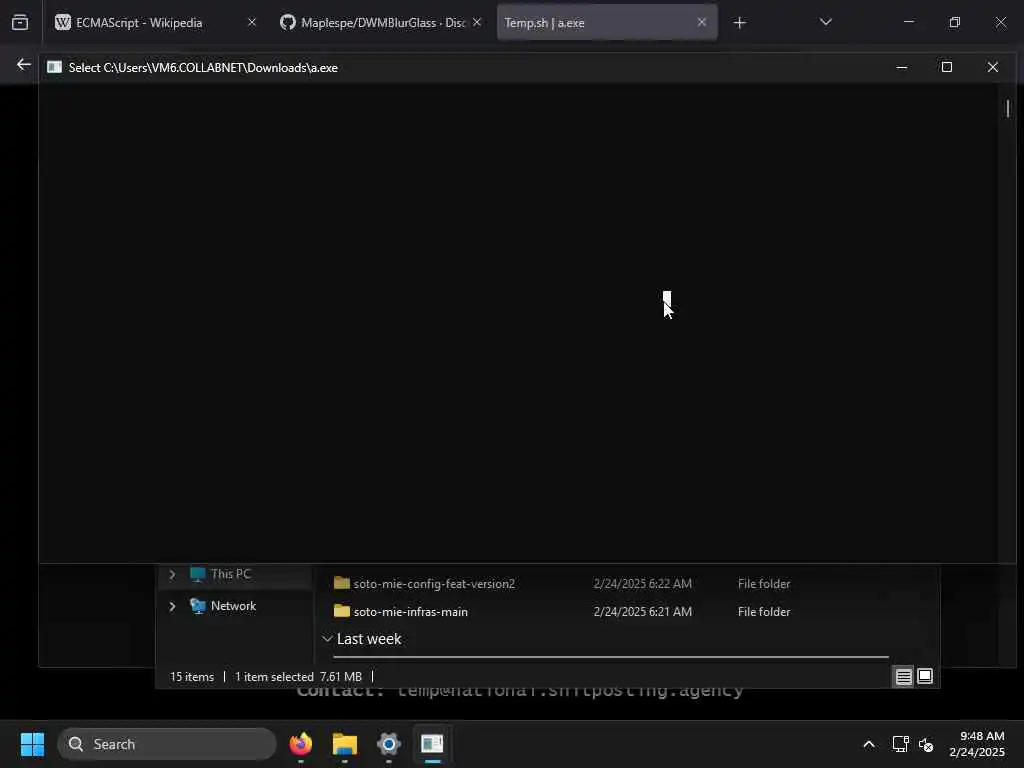
Task: Show hidden system tray icons
Action: 869,744
